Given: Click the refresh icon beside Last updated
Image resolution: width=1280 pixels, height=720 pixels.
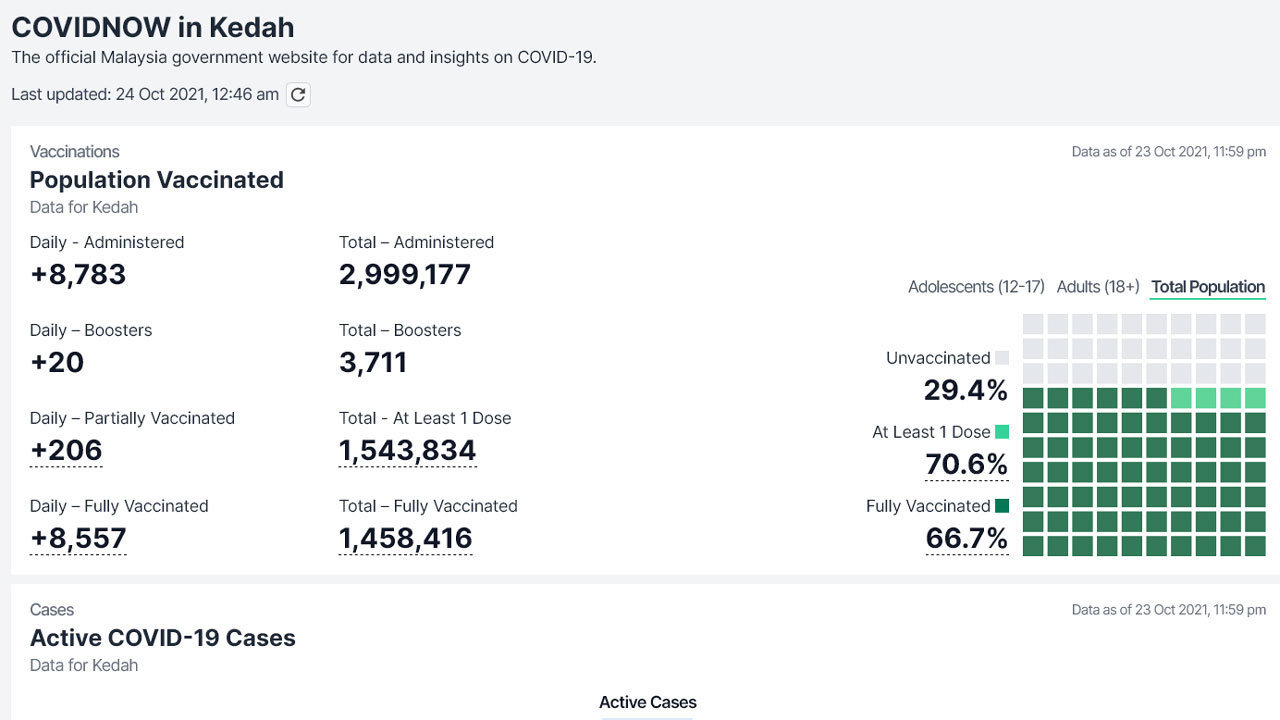Looking at the screenshot, I should click(298, 94).
